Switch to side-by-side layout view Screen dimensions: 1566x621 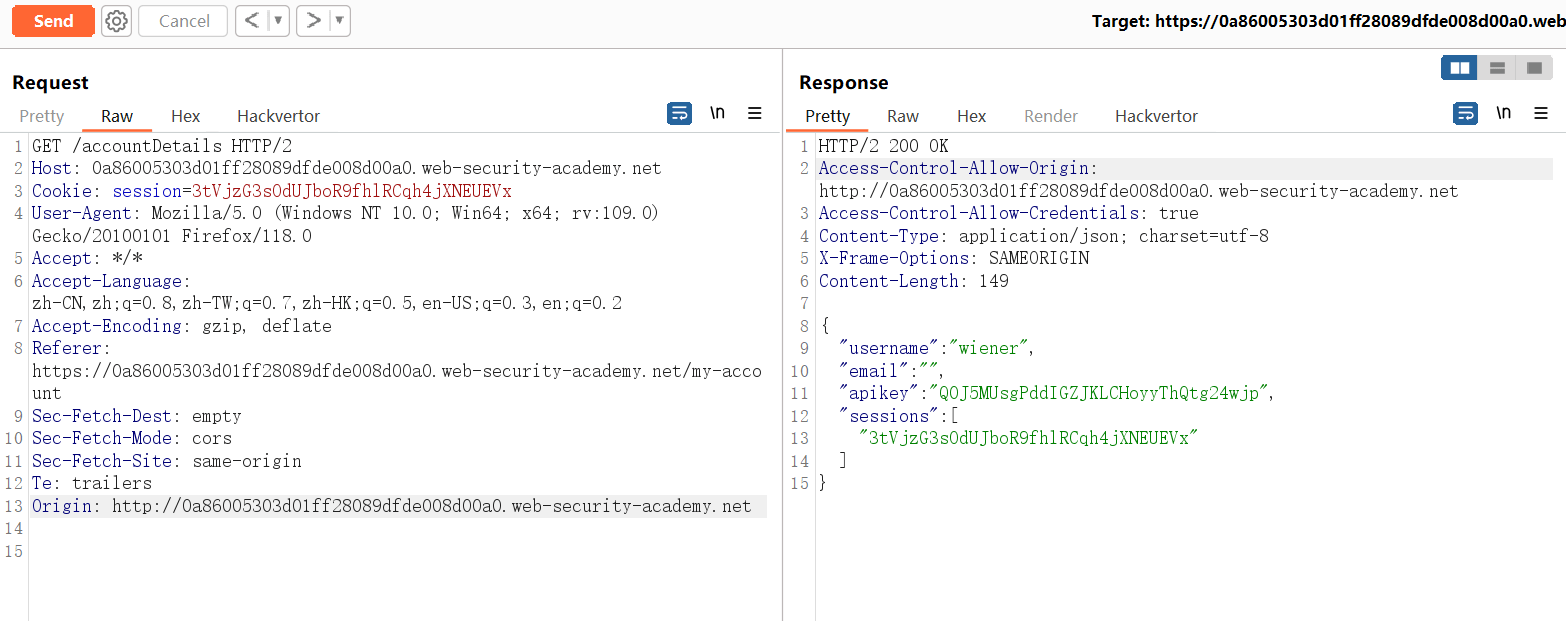click(1459, 68)
